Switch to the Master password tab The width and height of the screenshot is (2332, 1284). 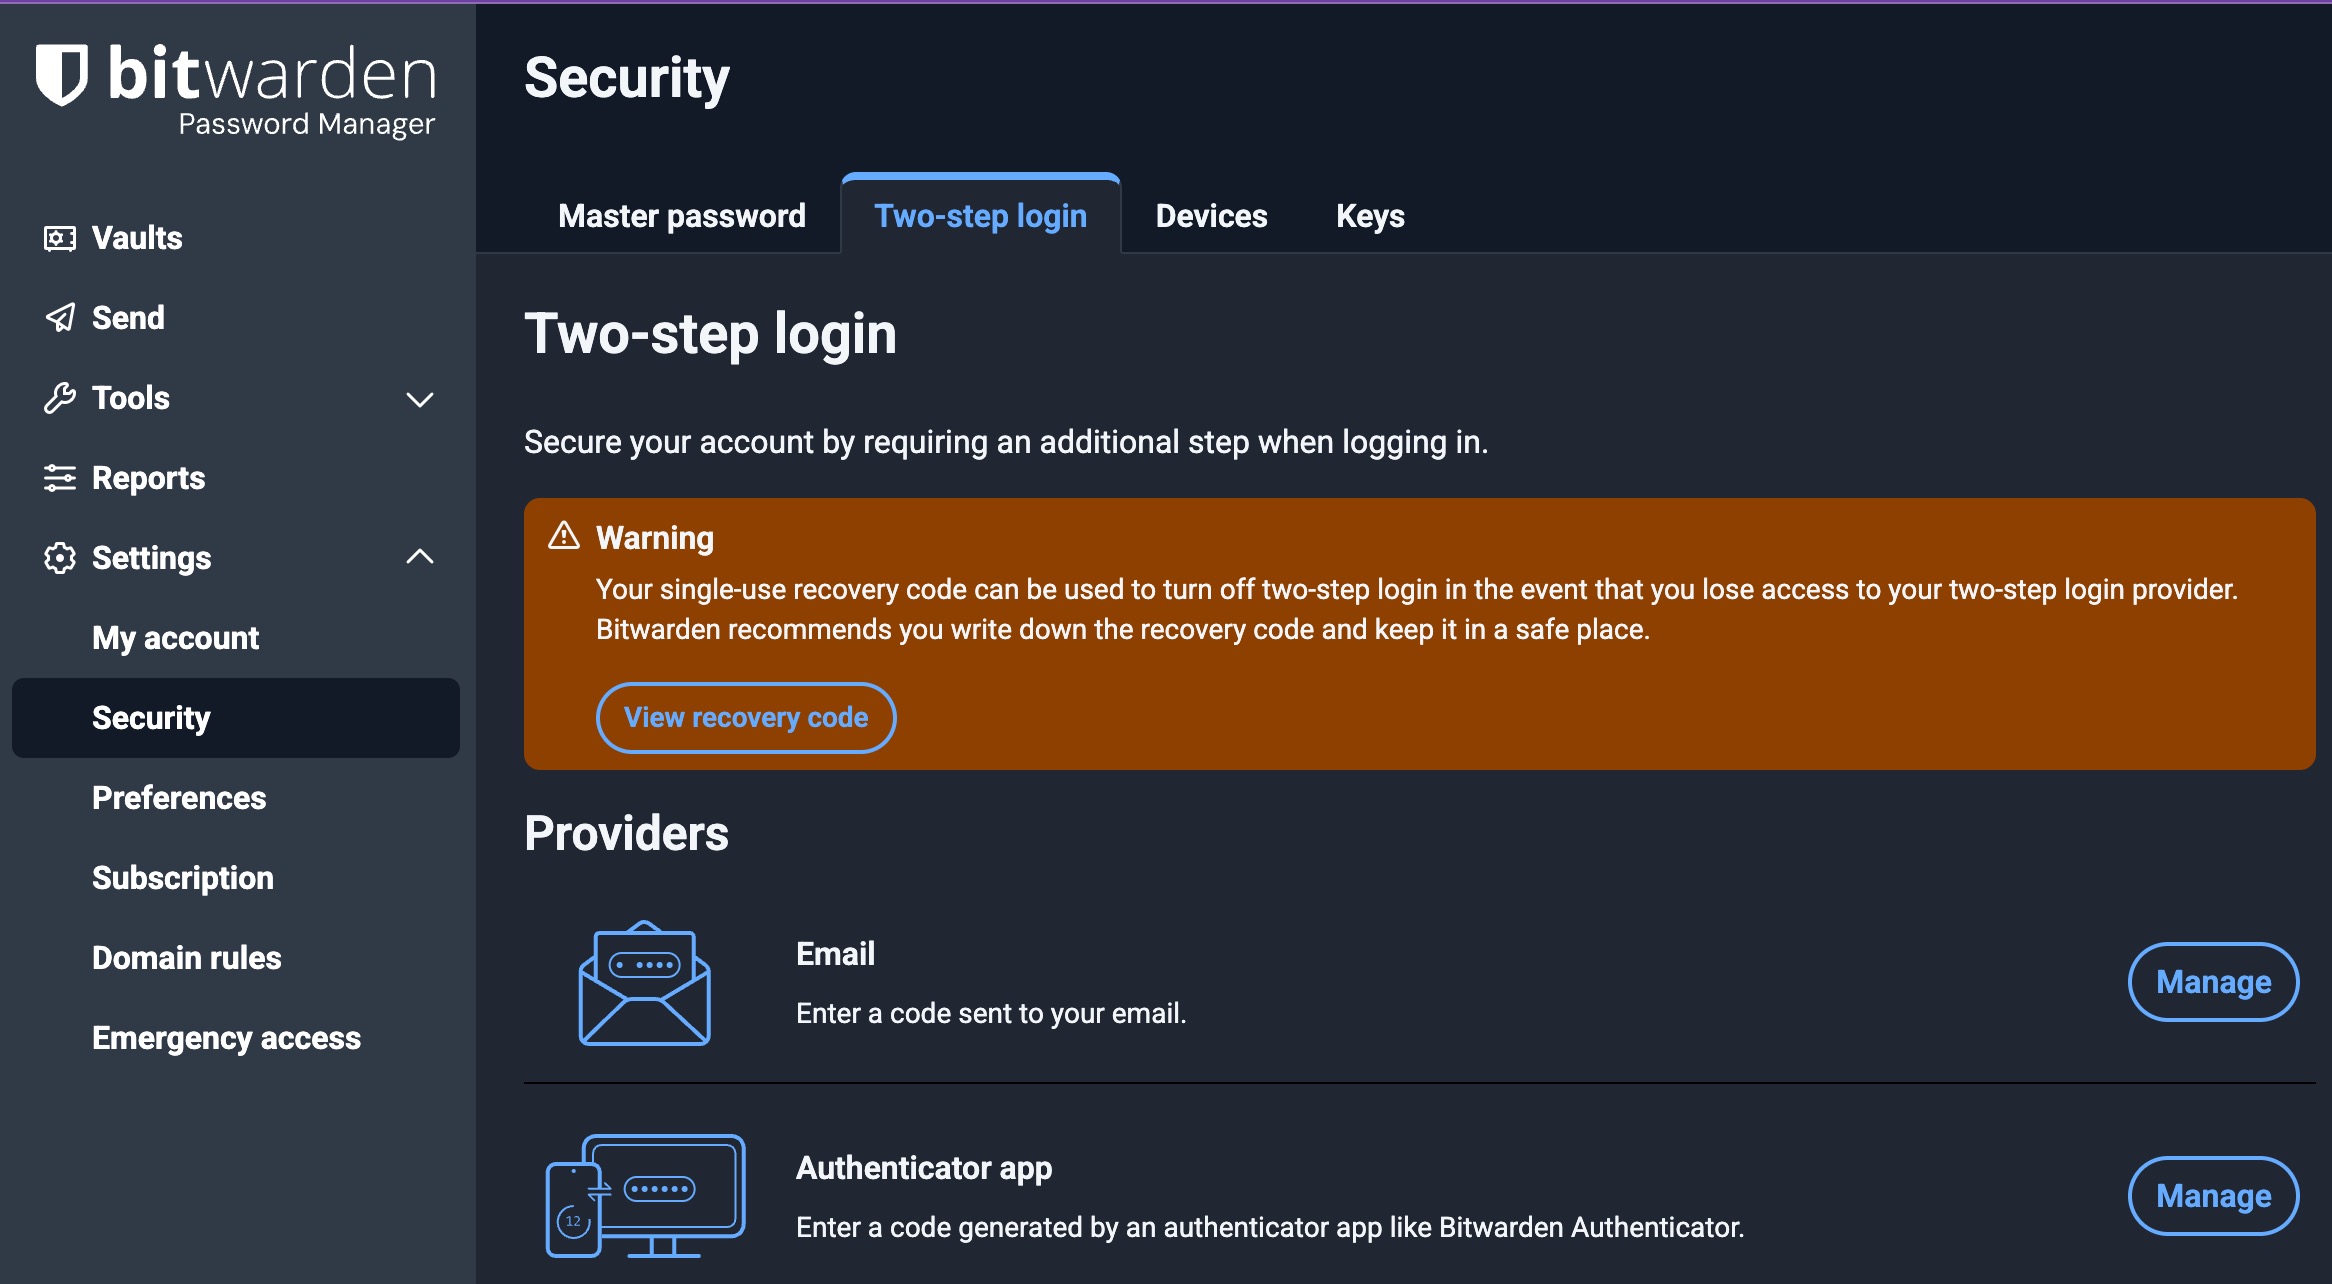tap(681, 216)
